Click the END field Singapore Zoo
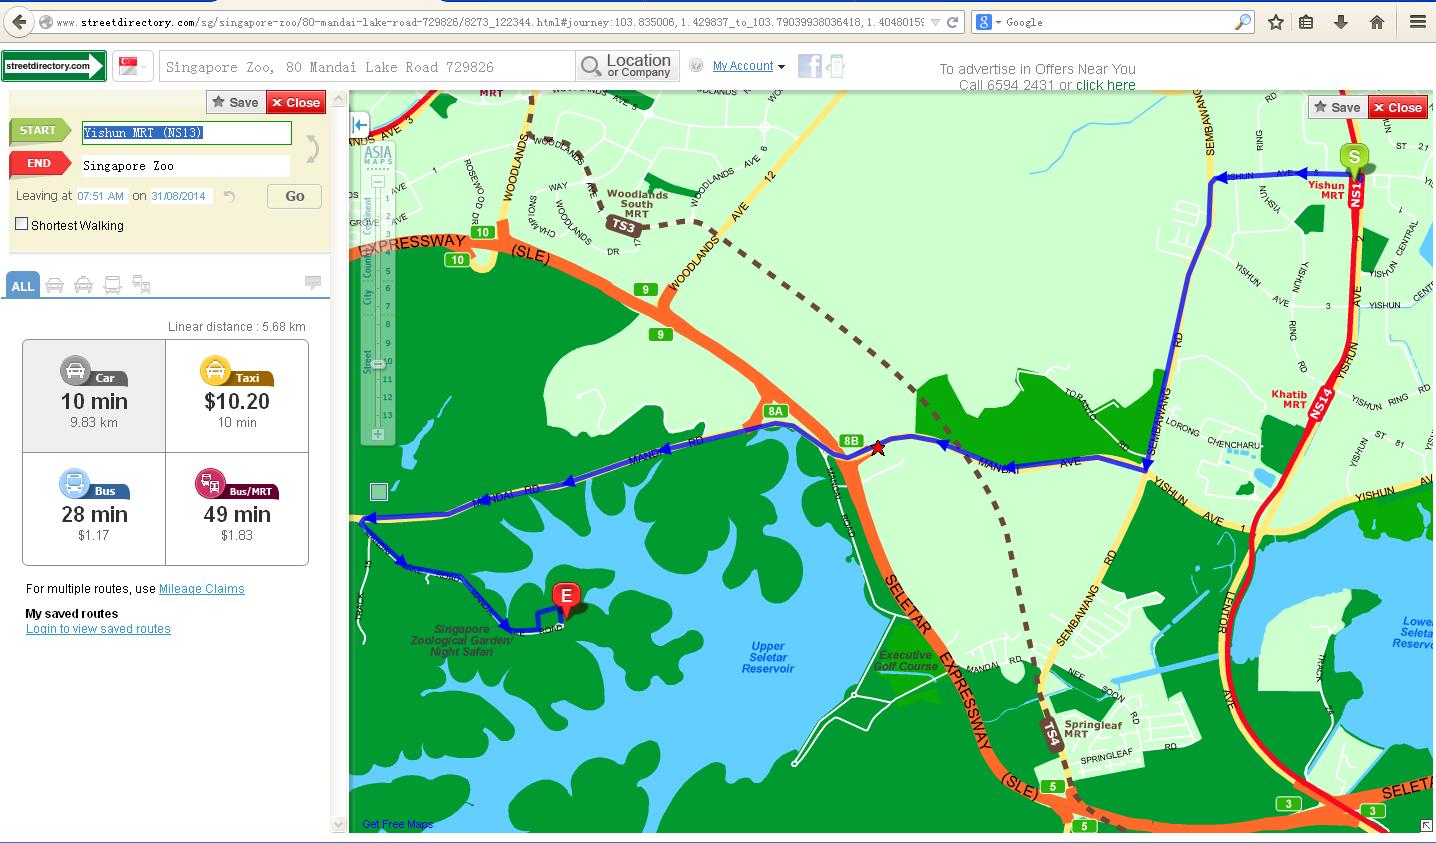 185,166
